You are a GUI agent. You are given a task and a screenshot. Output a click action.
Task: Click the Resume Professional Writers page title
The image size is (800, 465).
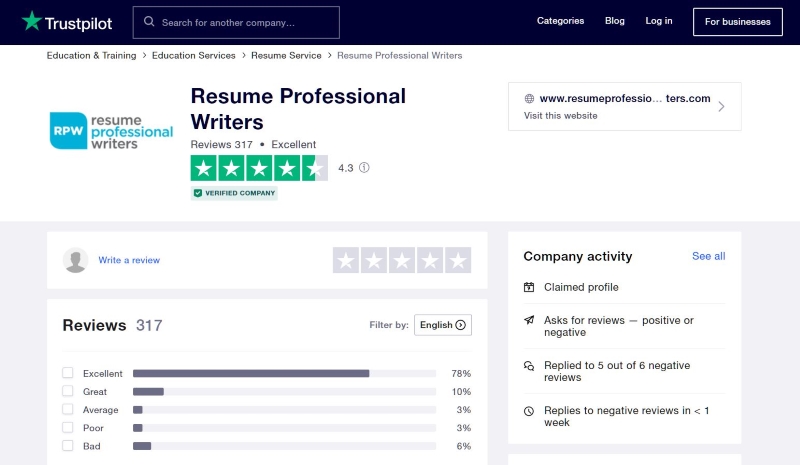[298, 109]
